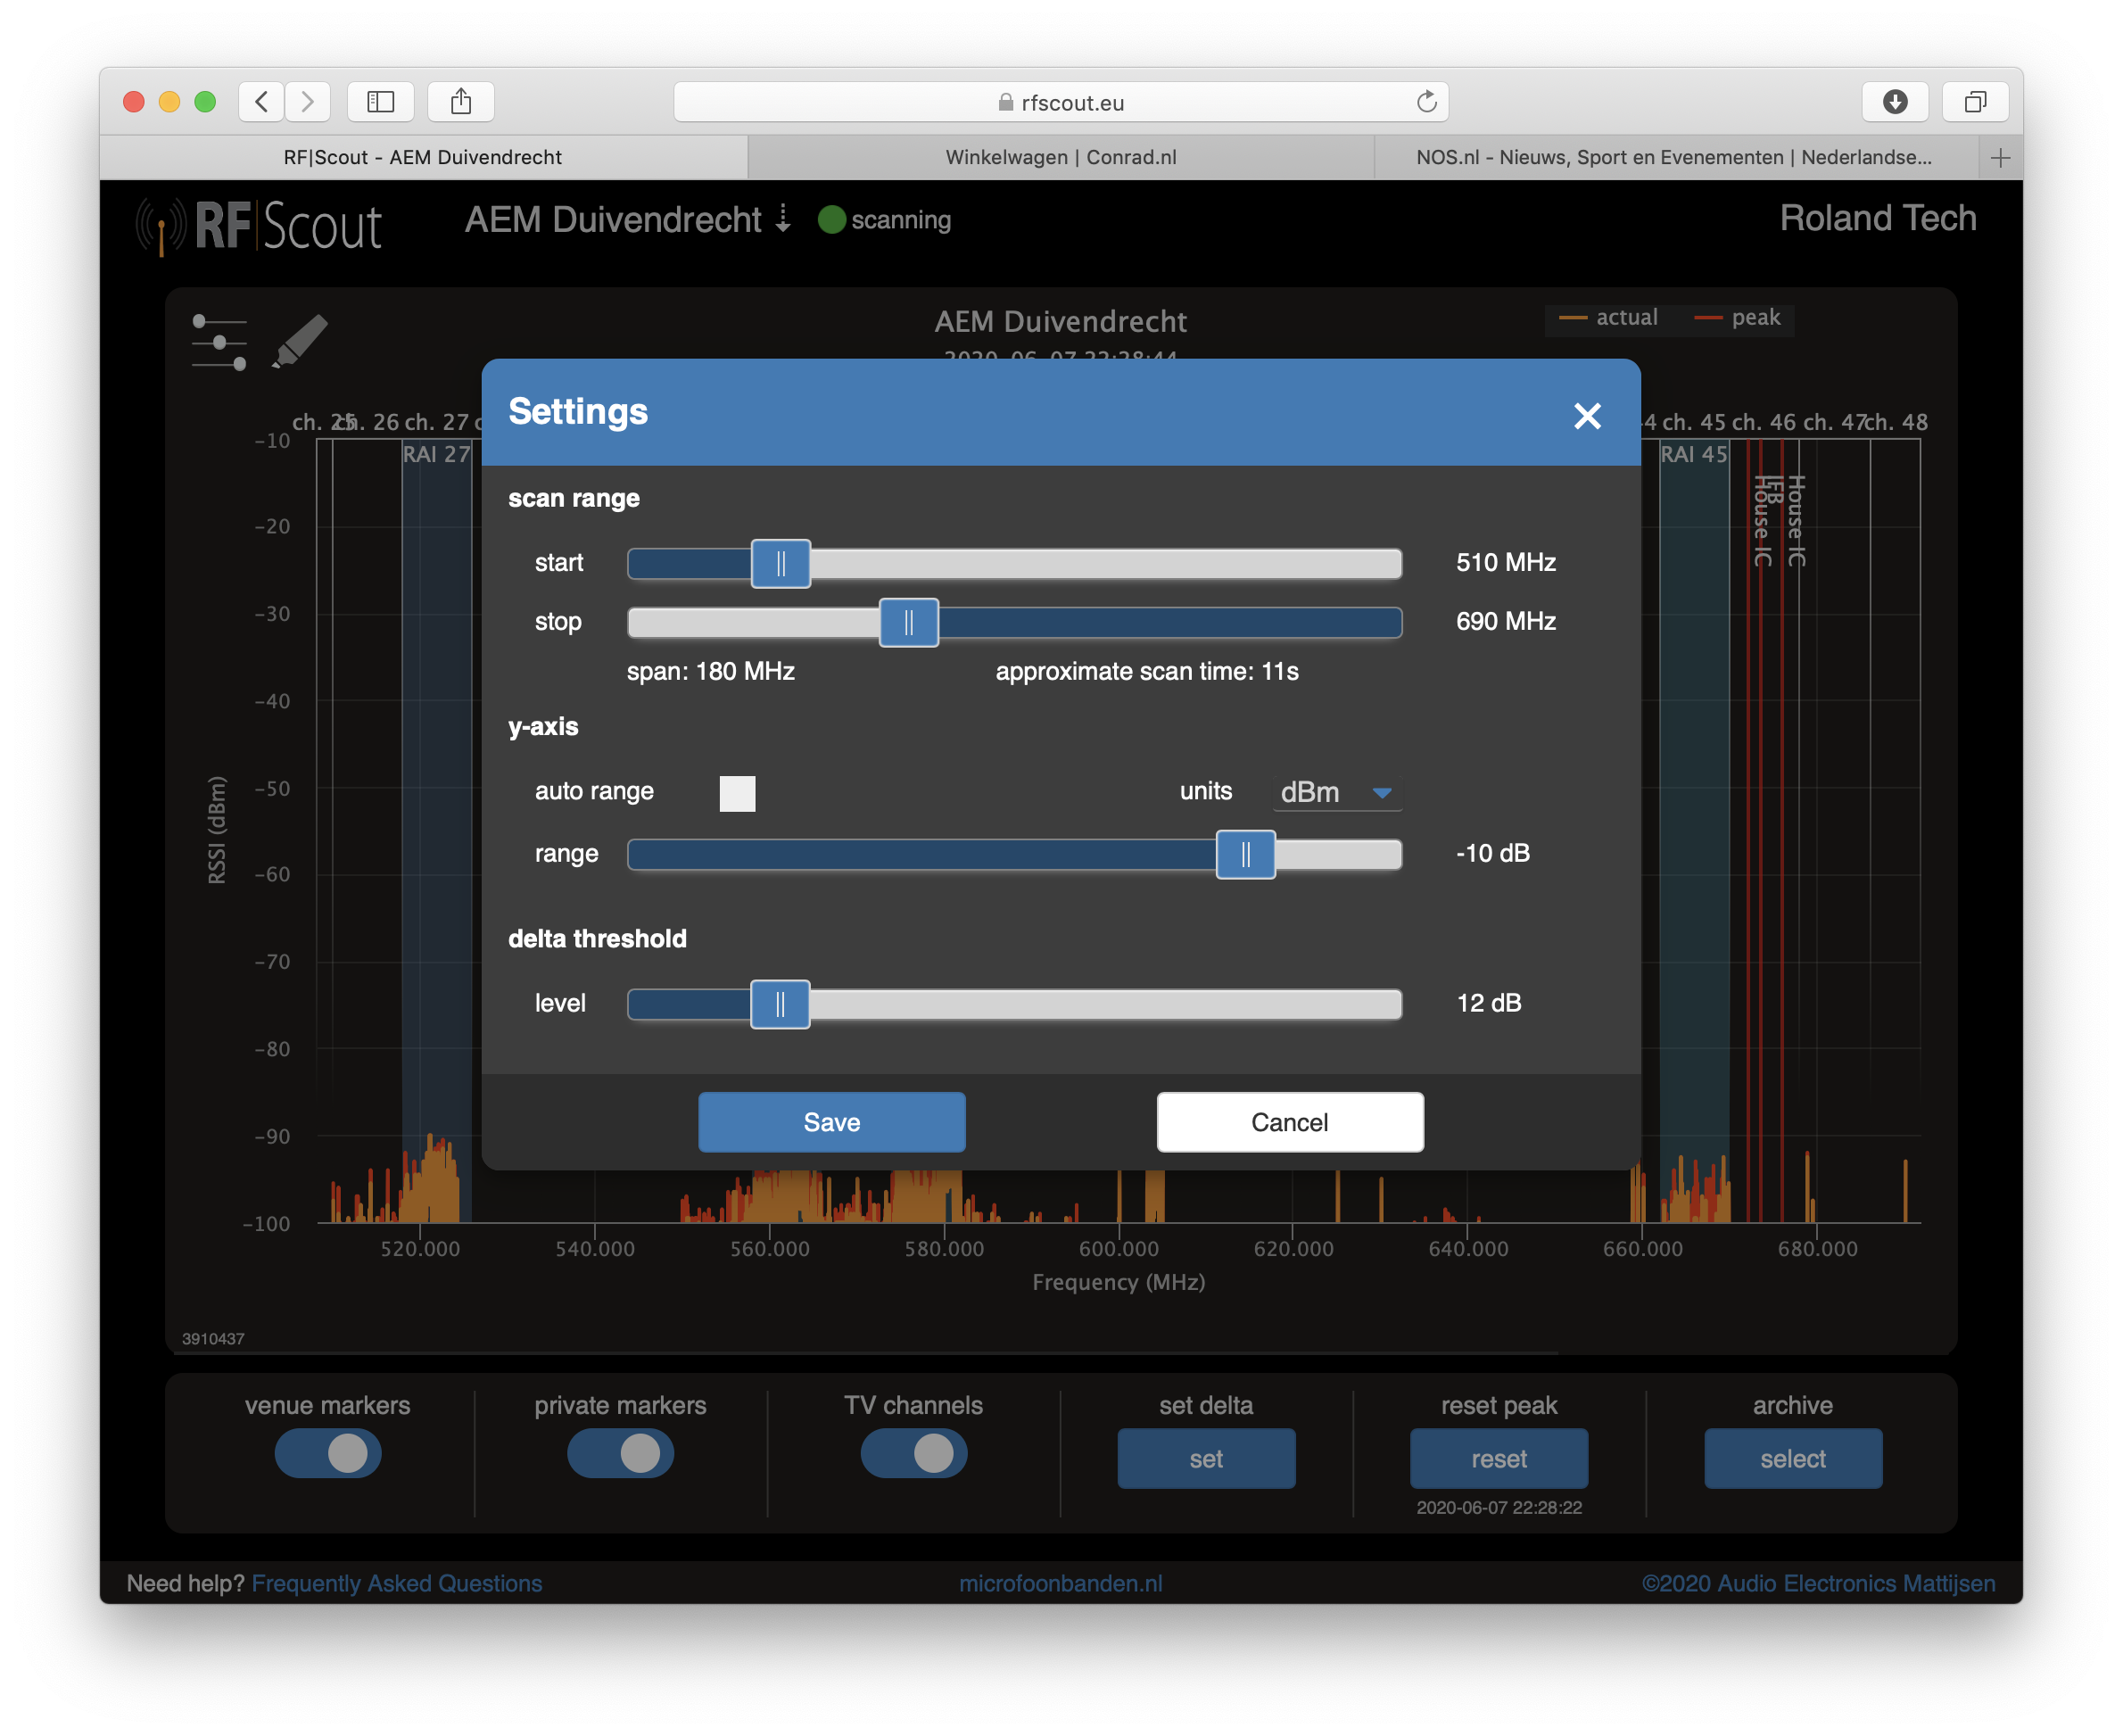This screenshot has height=1736, width=2123.
Task: Click the rfscout.eu address bar
Action: click(x=1060, y=102)
